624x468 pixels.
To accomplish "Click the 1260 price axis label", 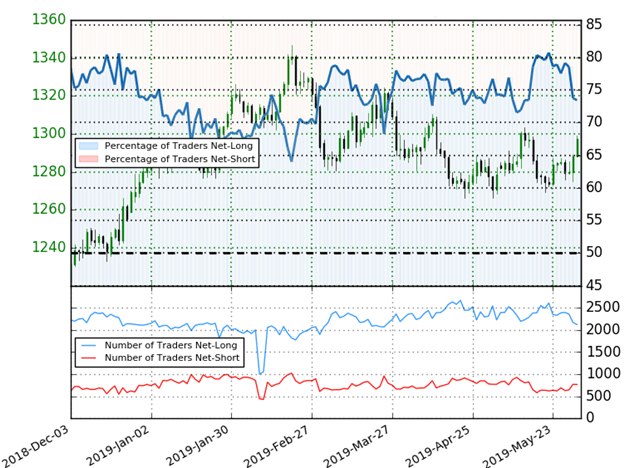I will (x=49, y=209).
